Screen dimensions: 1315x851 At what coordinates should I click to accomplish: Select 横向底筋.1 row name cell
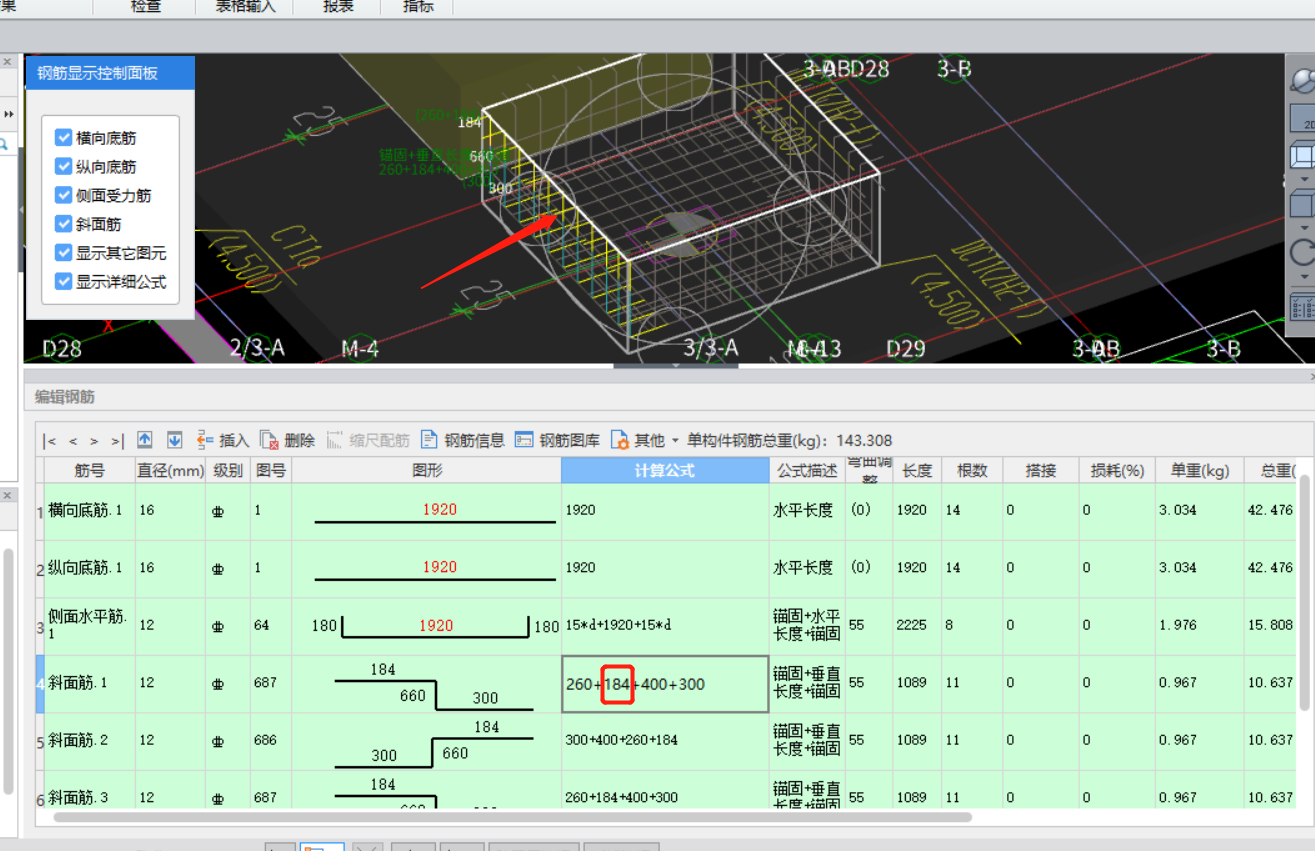coord(90,511)
